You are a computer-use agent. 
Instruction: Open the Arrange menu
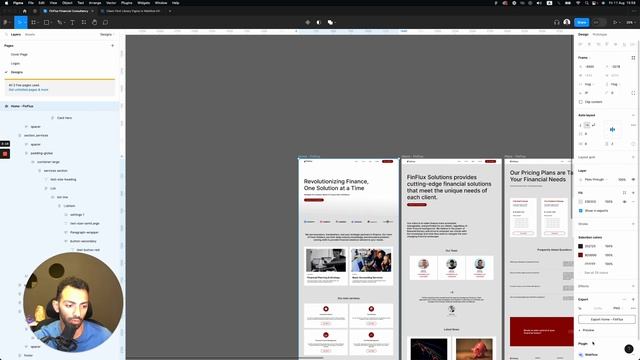(95, 3)
